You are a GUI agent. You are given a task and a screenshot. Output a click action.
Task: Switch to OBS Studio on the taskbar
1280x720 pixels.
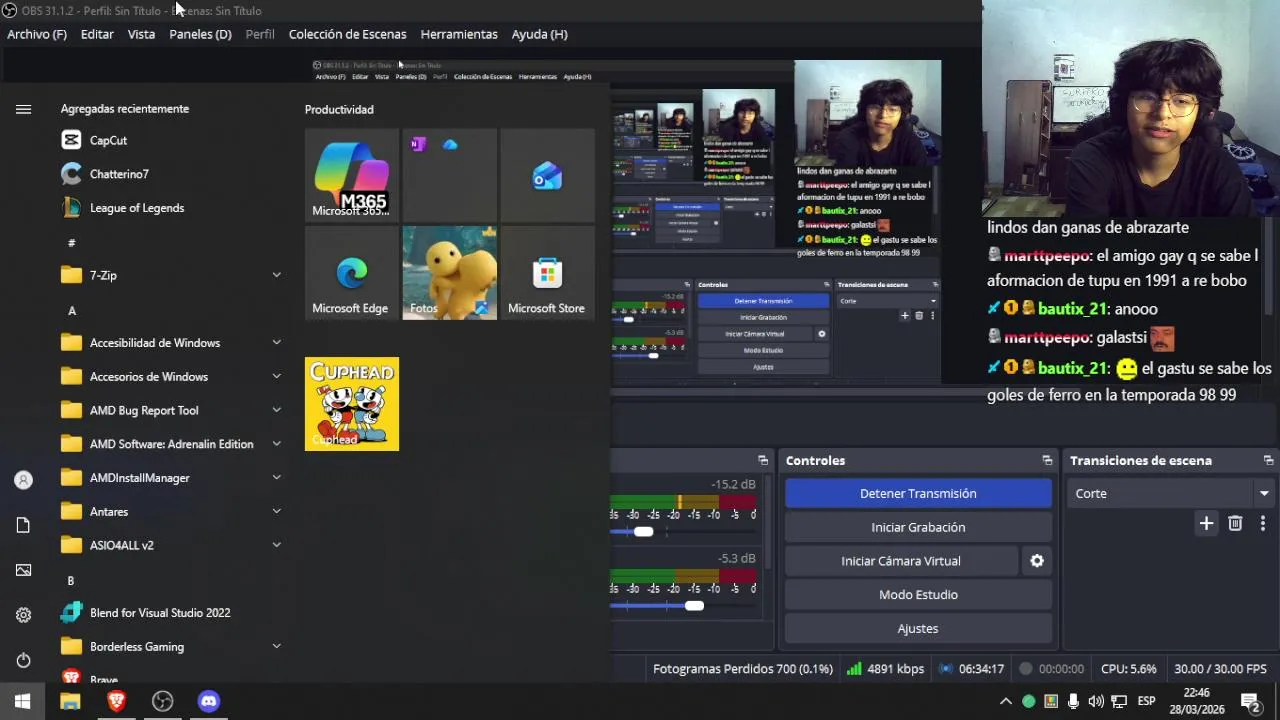tap(162, 701)
